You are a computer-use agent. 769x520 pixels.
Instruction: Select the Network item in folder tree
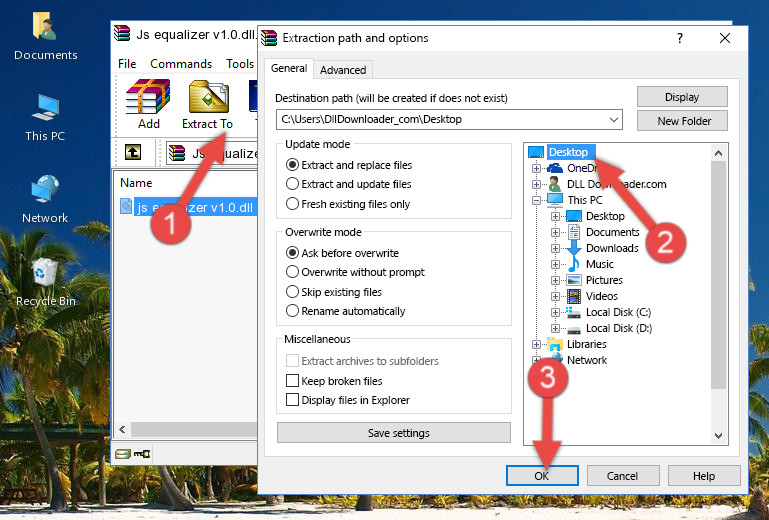pyautogui.click(x=587, y=360)
